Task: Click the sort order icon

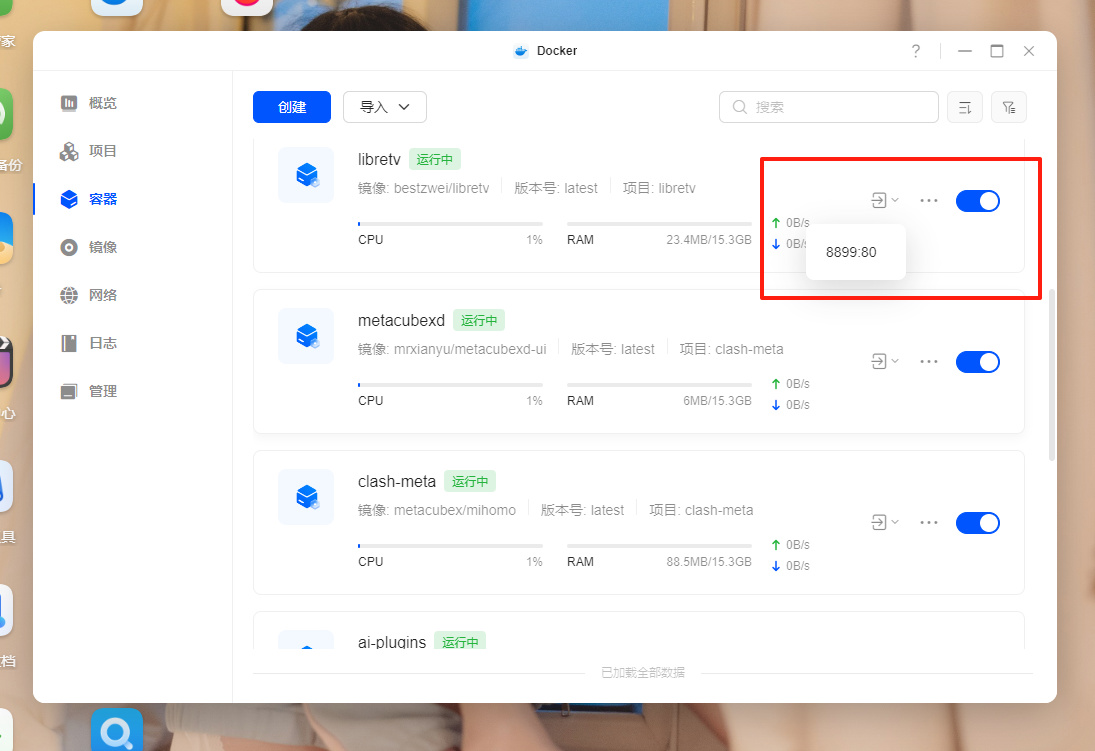Action: point(965,107)
